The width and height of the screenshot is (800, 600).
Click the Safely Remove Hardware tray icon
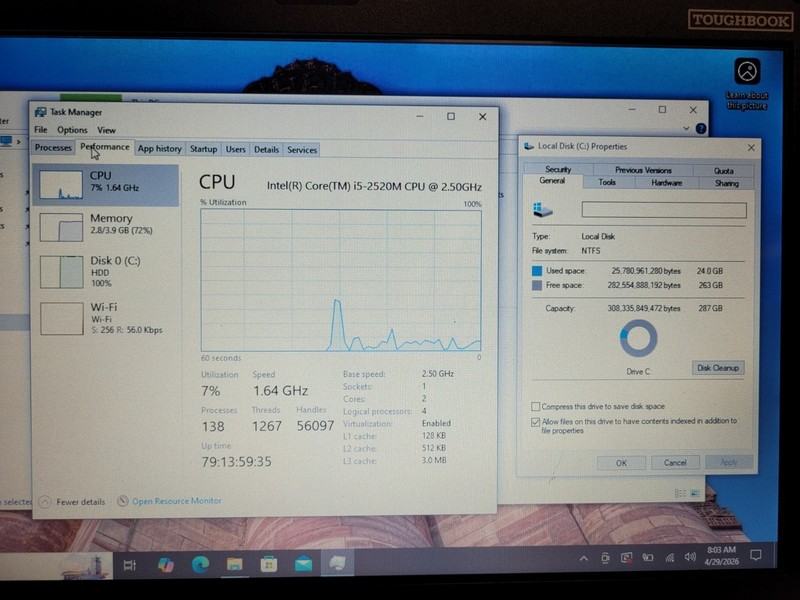605,558
